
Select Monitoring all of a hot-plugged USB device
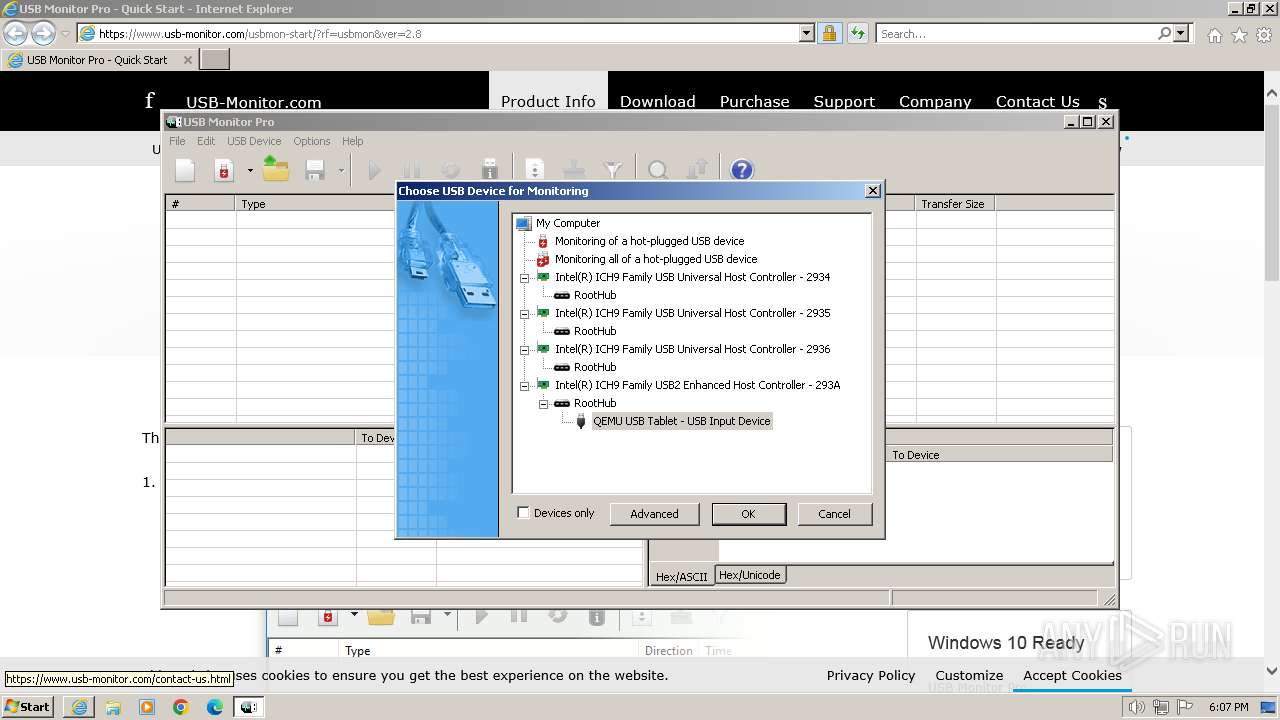click(x=656, y=259)
